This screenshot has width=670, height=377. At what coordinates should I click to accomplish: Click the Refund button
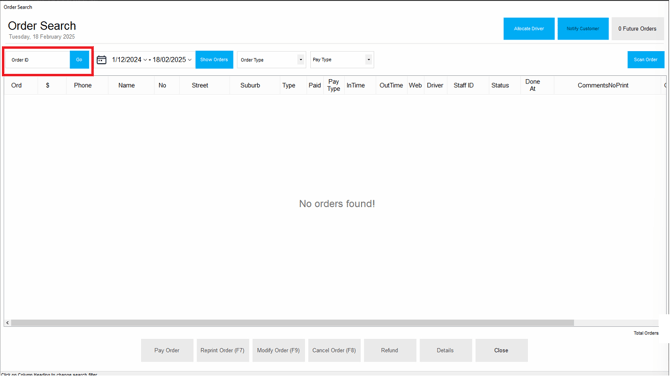coord(390,350)
